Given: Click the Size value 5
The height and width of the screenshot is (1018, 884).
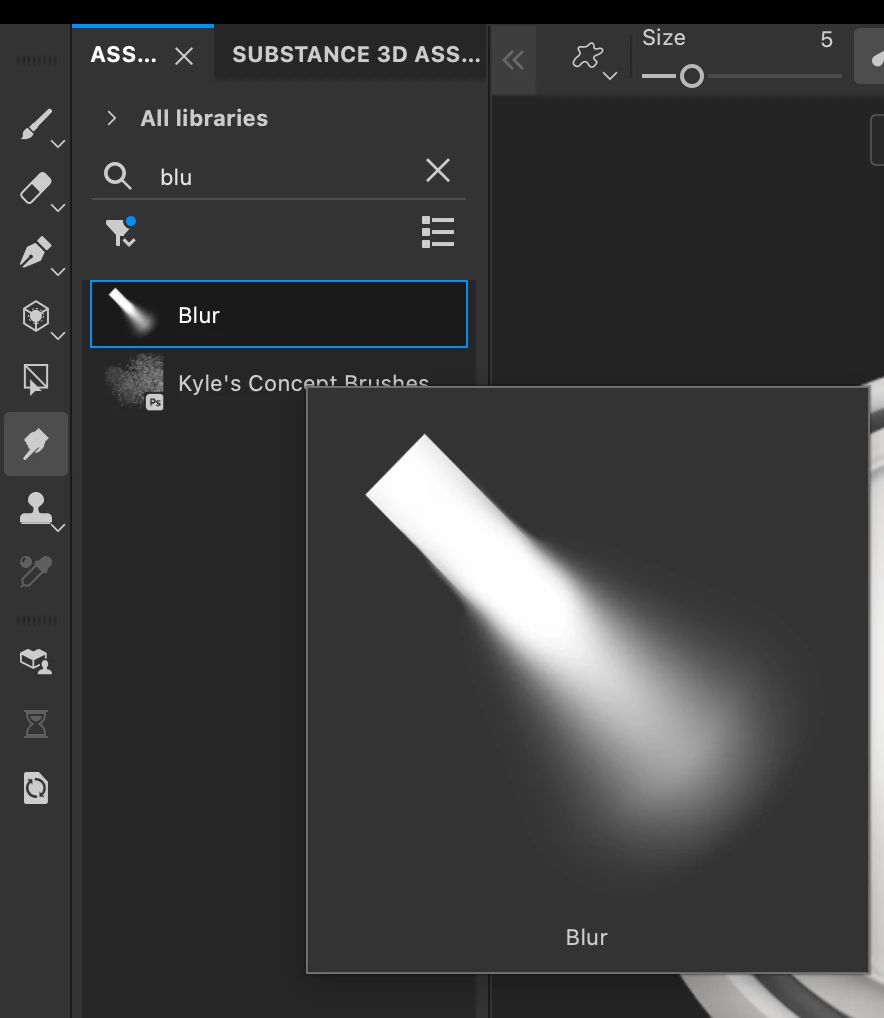Looking at the screenshot, I should (826, 40).
